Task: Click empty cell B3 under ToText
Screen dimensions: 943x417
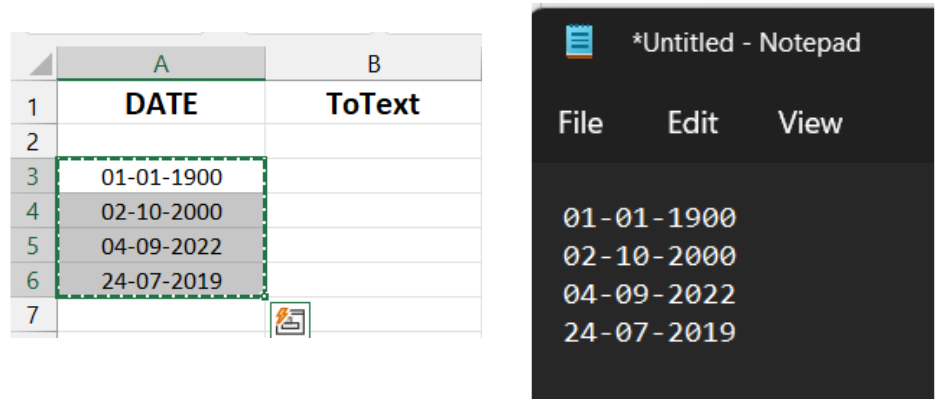Action: (373, 178)
